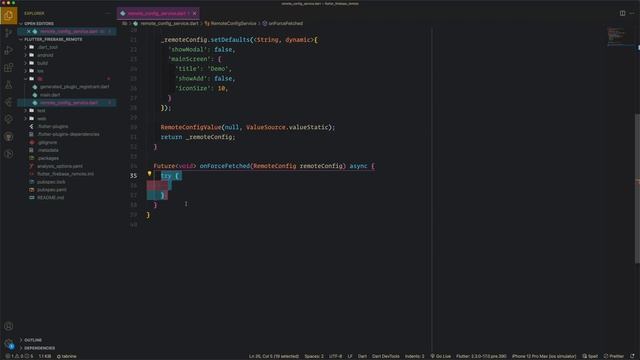
Task: Open the Explorer view in activity bar
Action: [9, 16]
